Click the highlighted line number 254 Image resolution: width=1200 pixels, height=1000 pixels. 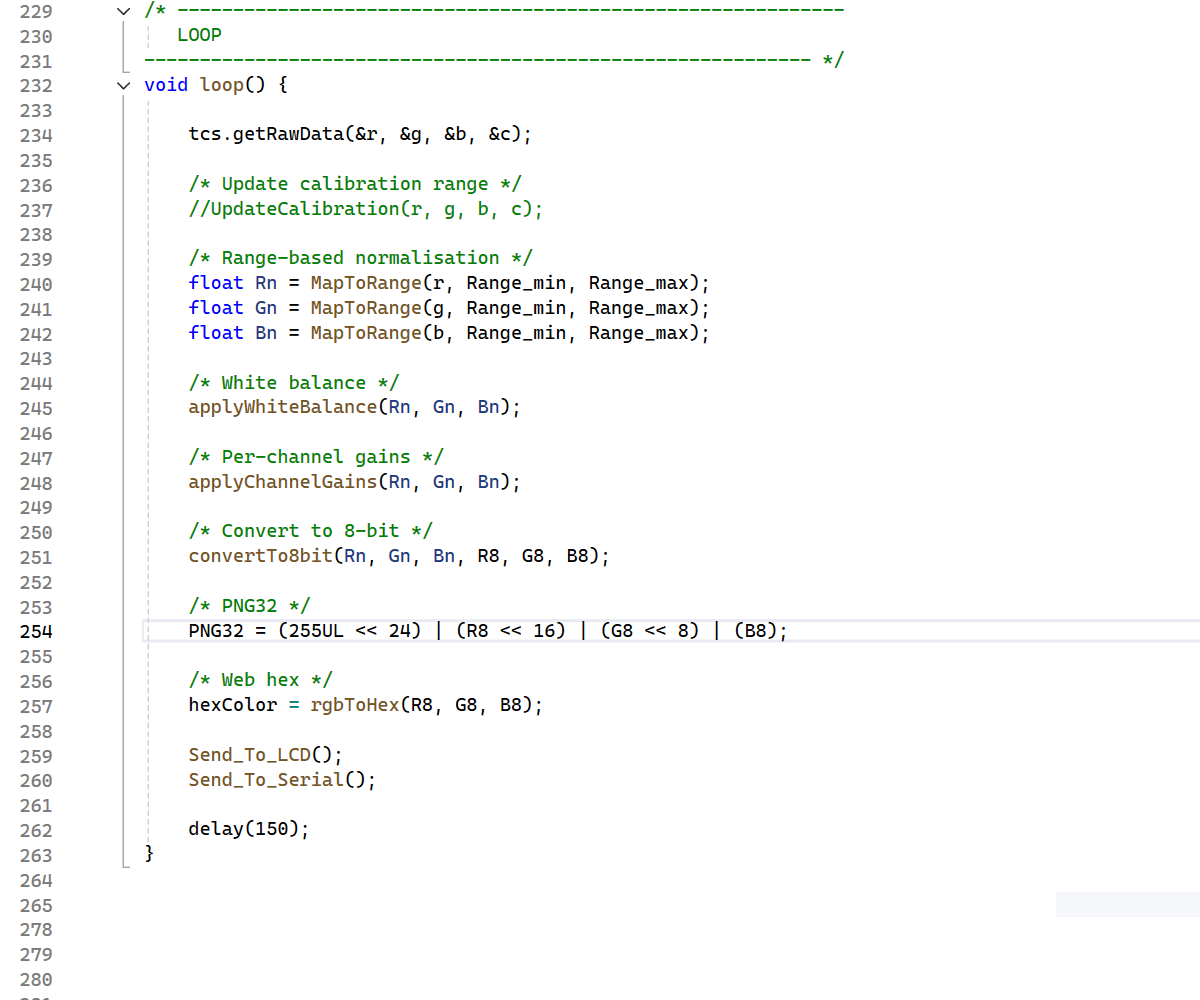click(x=36, y=632)
